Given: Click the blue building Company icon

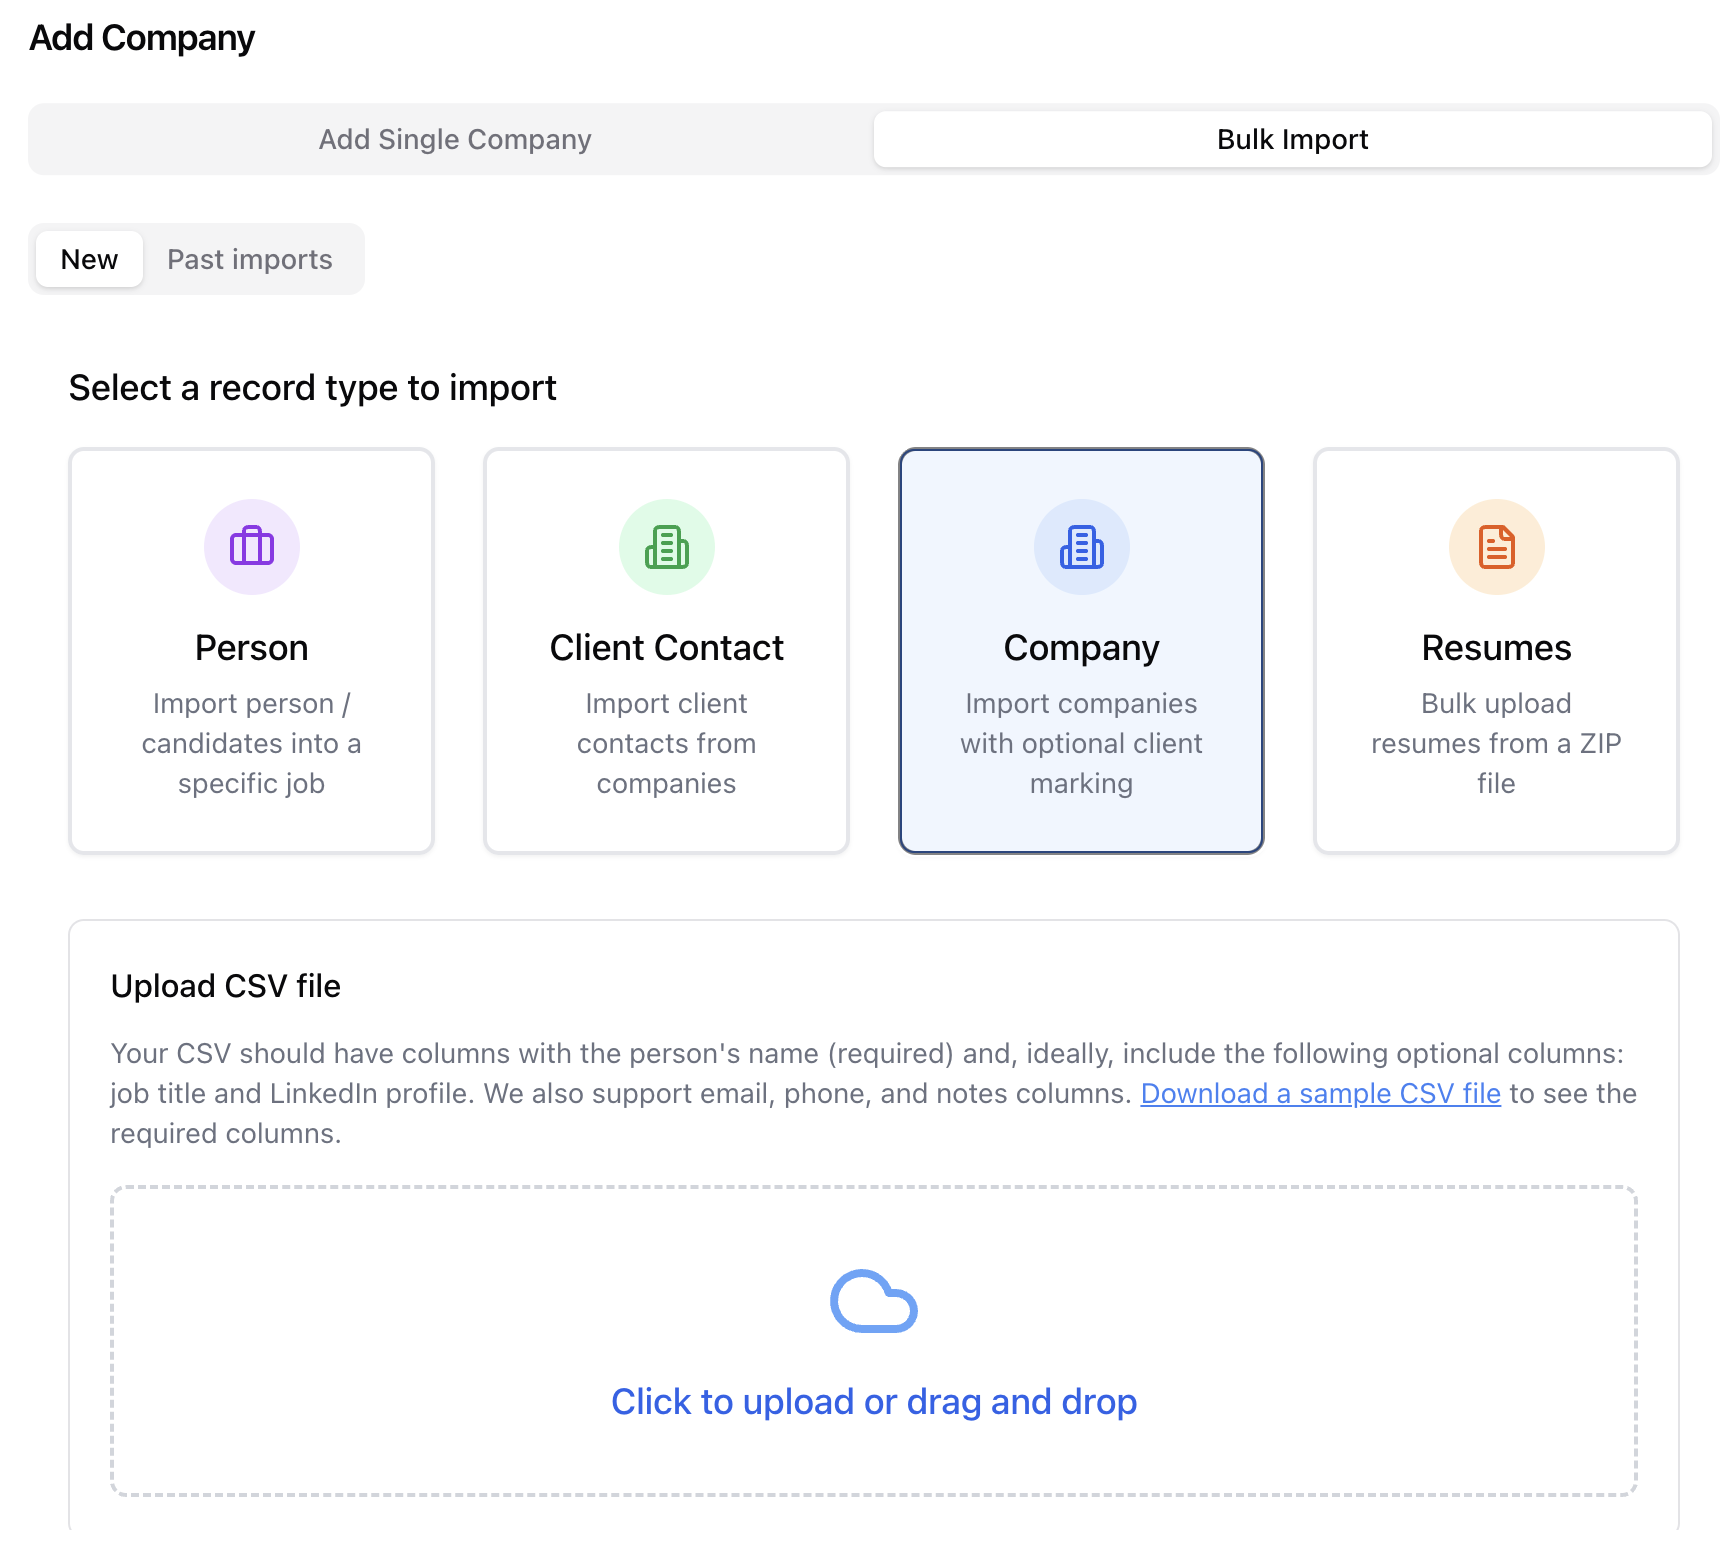Looking at the screenshot, I should point(1082,547).
